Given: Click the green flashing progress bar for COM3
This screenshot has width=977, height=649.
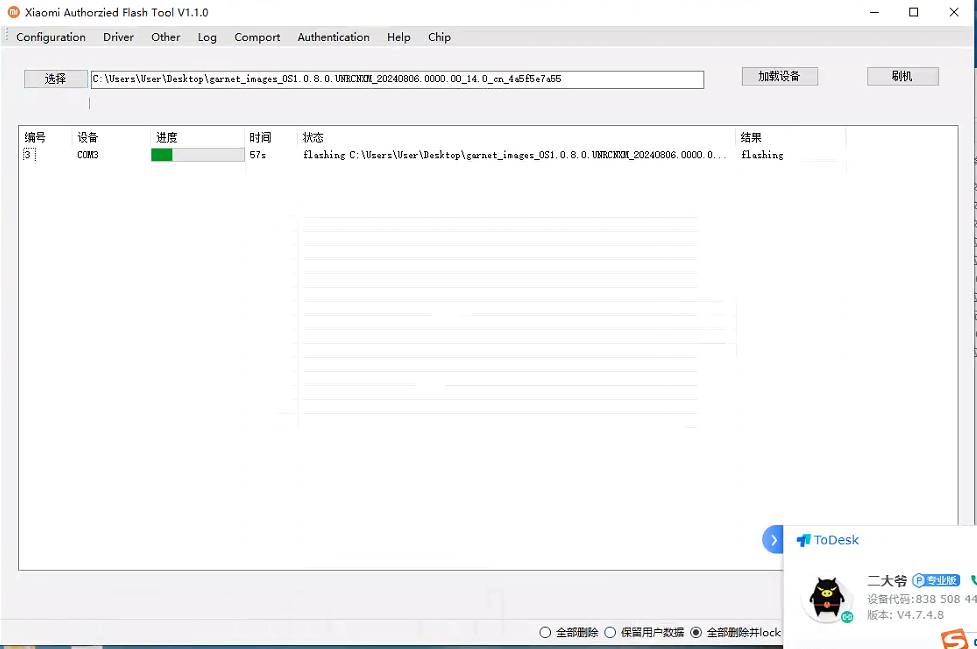Looking at the screenshot, I should click(x=198, y=155).
